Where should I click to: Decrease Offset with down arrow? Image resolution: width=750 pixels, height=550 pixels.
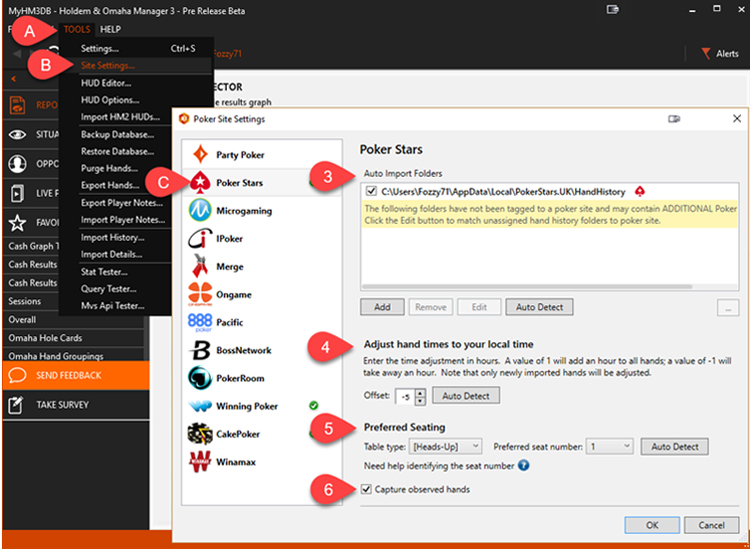click(420, 400)
